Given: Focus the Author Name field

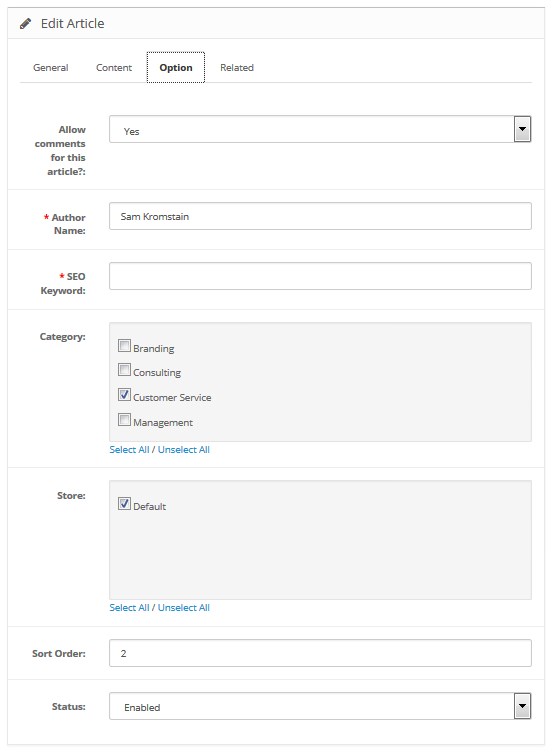Looking at the screenshot, I should point(320,216).
